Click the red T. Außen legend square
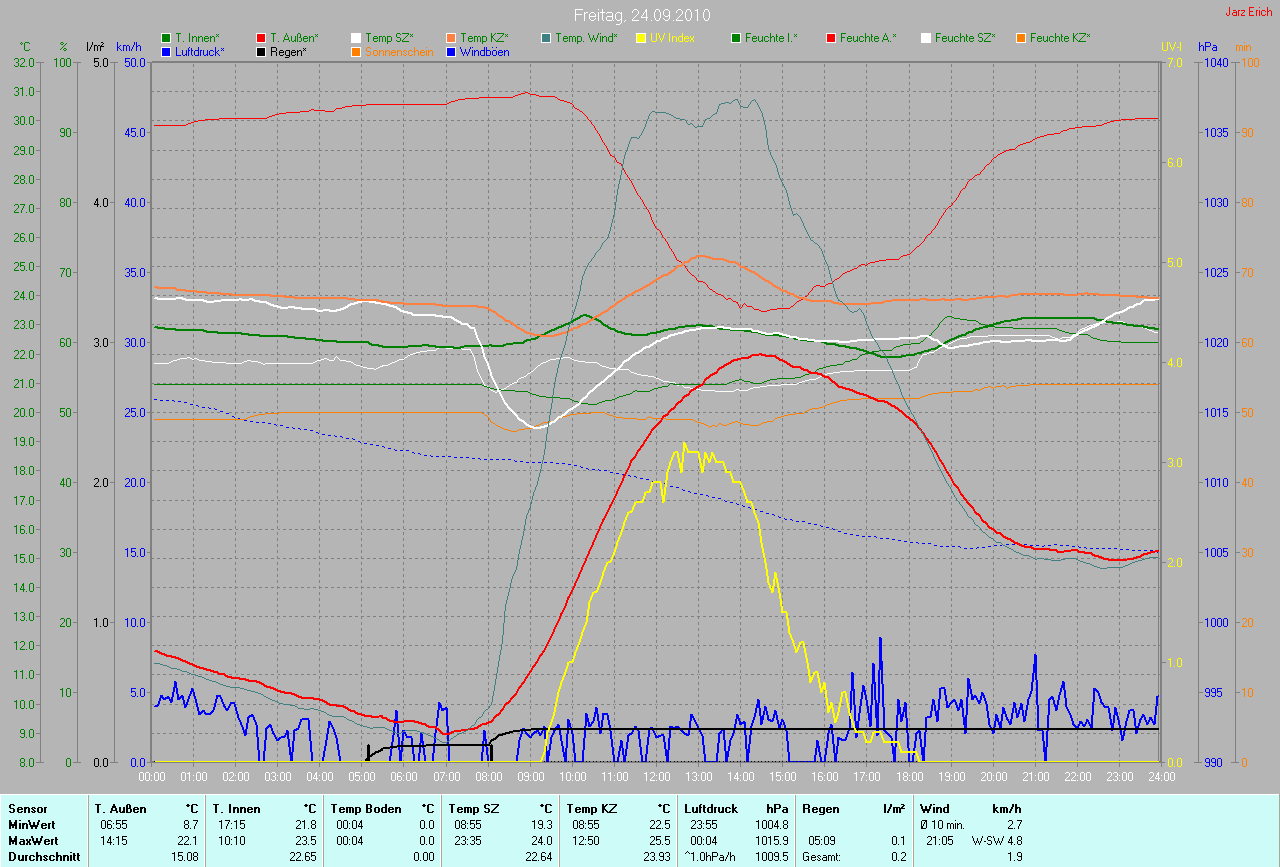 click(261, 38)
